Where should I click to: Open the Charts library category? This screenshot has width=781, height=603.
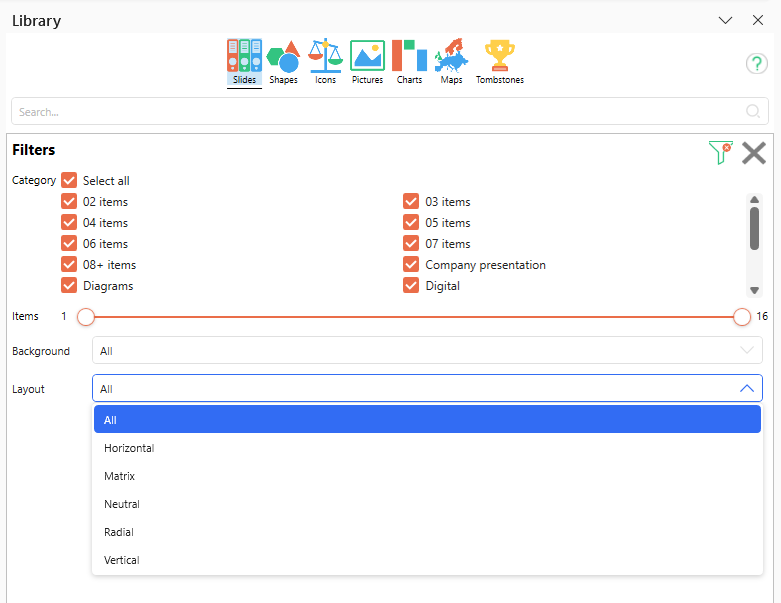[x=409, y=62]
